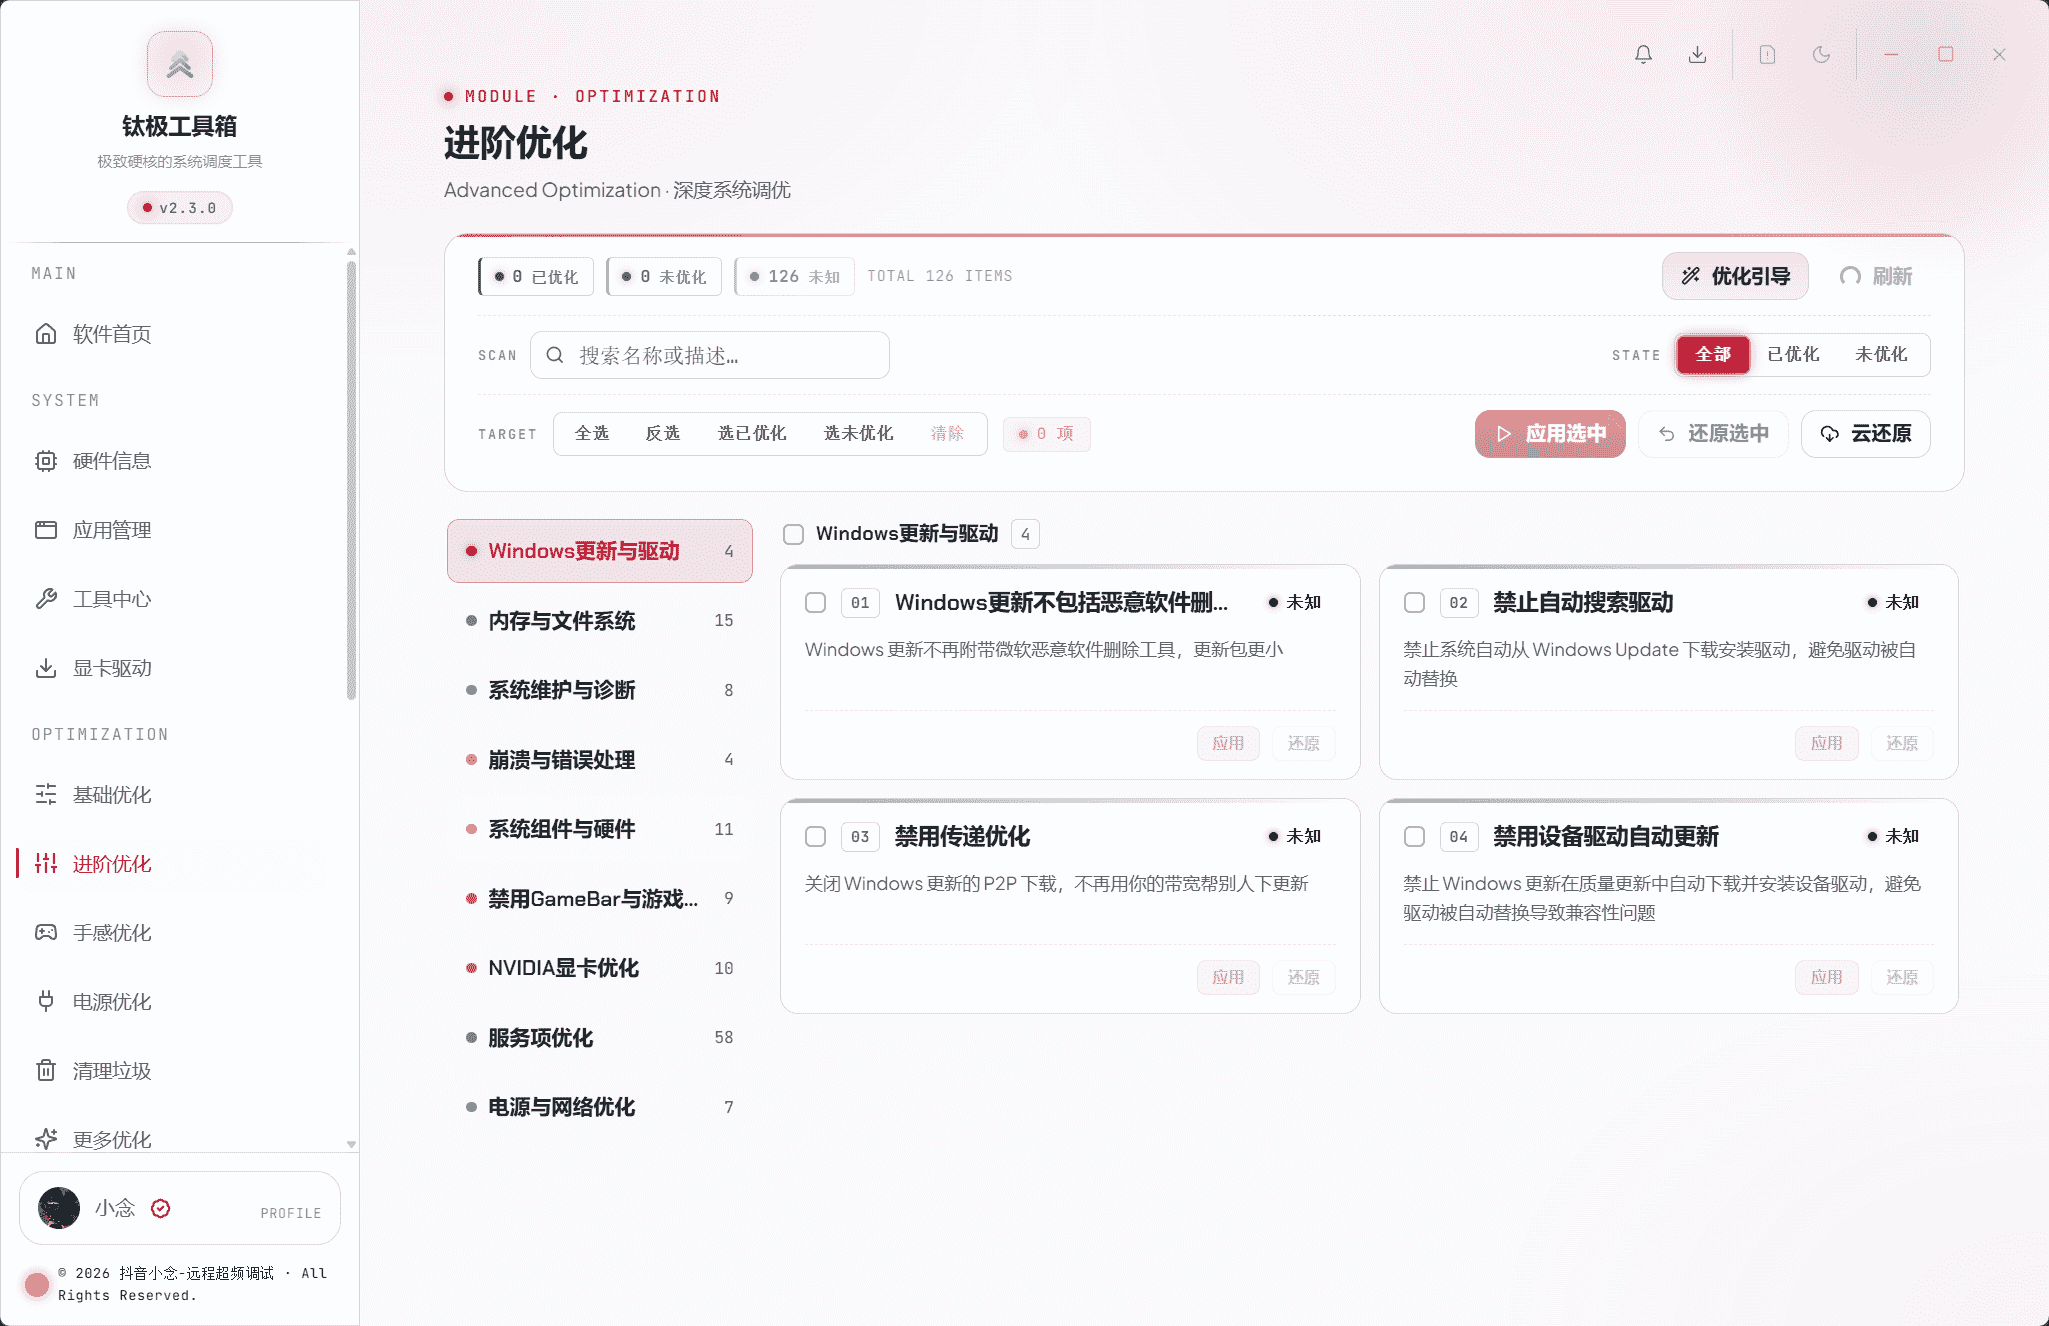
Task: Click 选未优化 target option
Action: [x=859, y=434]
